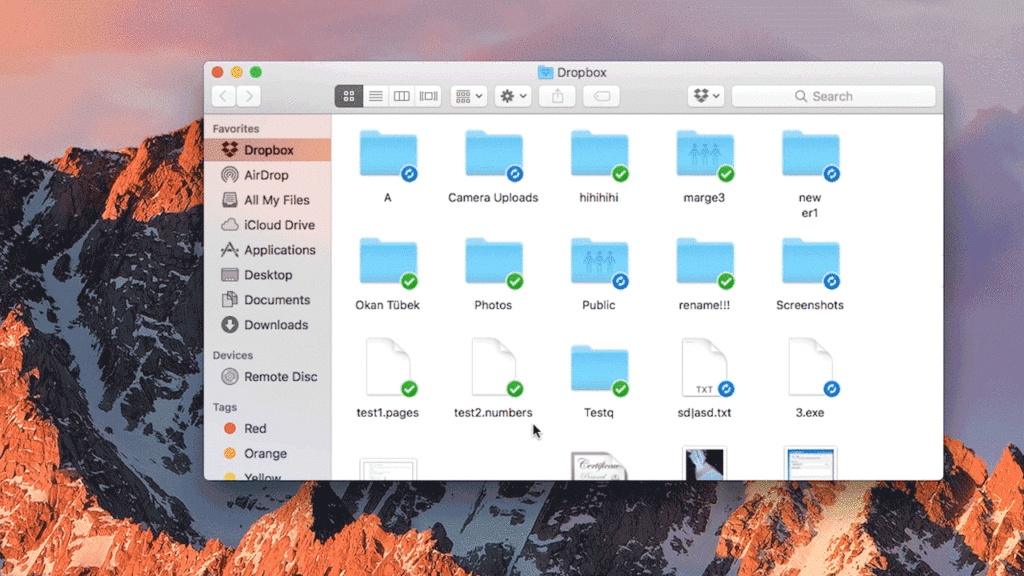Open Documents in the sidebar

click(x=268, y=300)
